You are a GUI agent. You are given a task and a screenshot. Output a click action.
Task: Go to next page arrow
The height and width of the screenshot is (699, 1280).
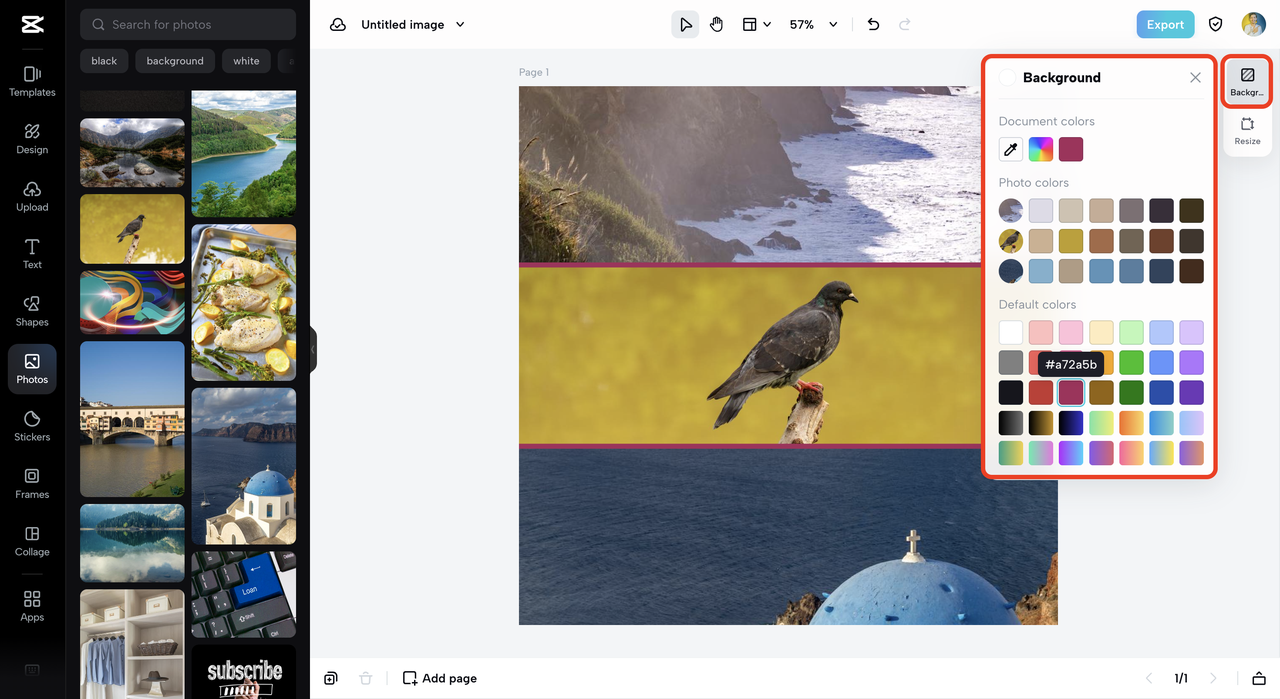pyautogui.click(x=1213, y=678)
